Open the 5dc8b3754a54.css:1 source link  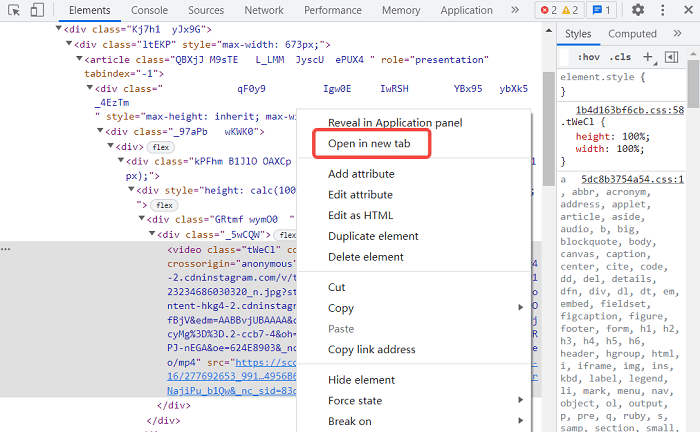(x=632, y=179)
